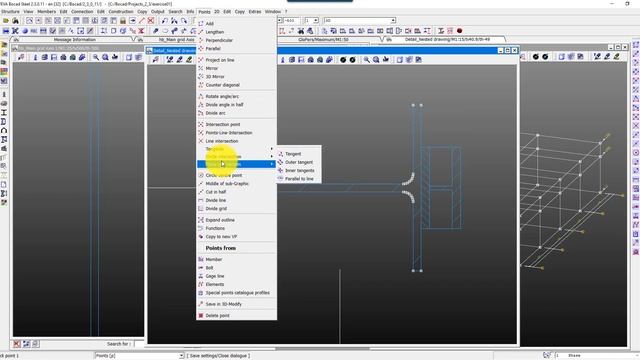Choose Cut in half from the menu
This screenshot has height=360, width=640.
point(216,192)
